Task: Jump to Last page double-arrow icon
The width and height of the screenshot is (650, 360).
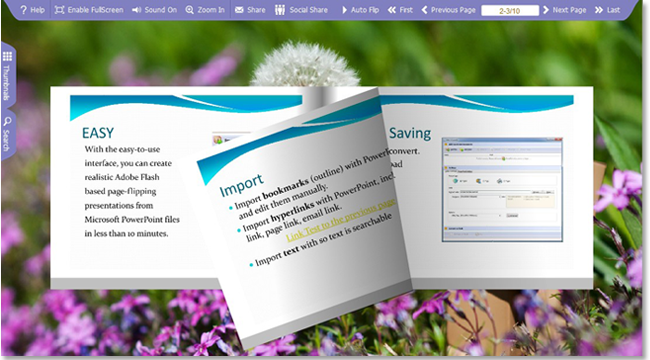Action: point(599,10)
